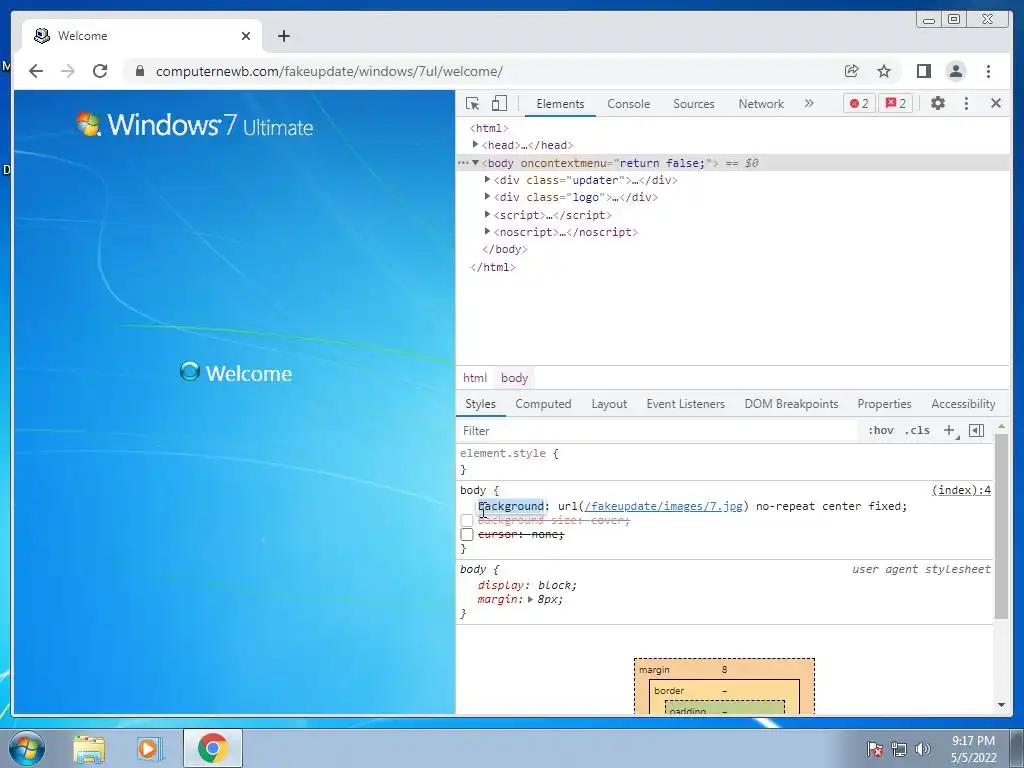Open the Chrome profile avatar
Screen dimensions: 1024x768
pos(955,71)
